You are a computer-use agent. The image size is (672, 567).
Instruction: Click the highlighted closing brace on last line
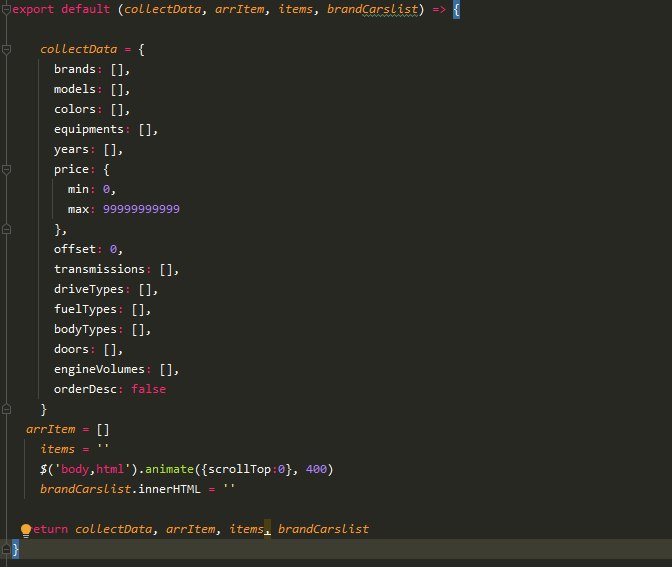[15, 549]
